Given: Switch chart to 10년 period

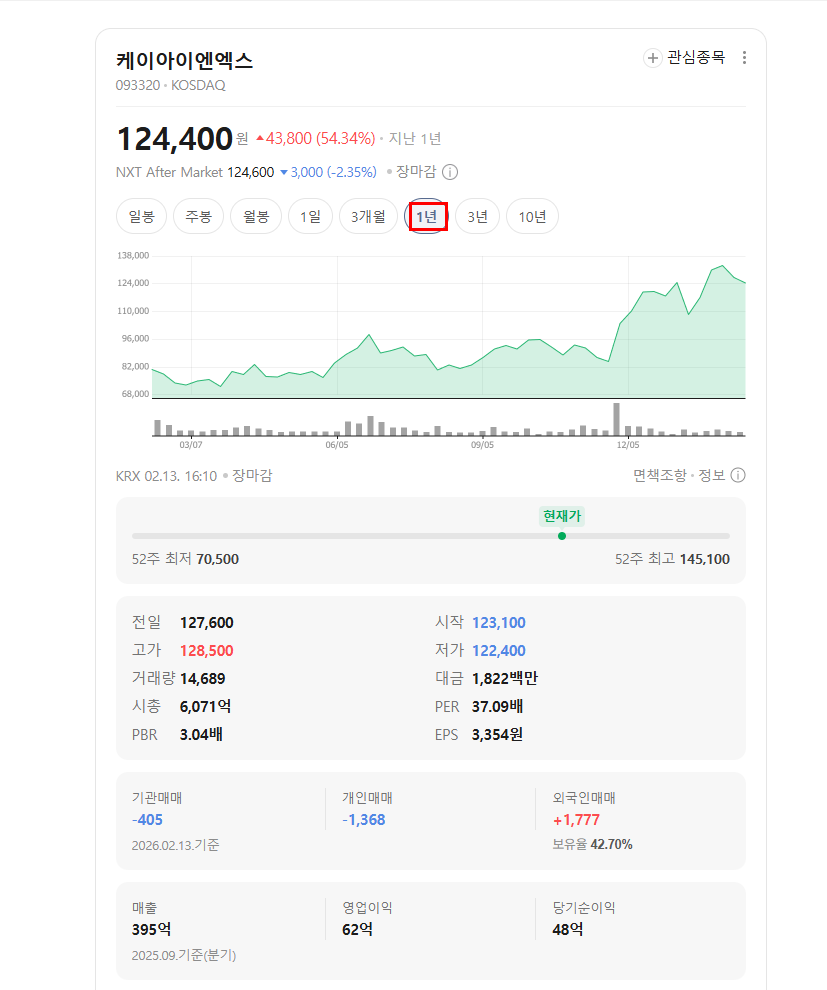Looking at the screenshot, I should point(532,217).
